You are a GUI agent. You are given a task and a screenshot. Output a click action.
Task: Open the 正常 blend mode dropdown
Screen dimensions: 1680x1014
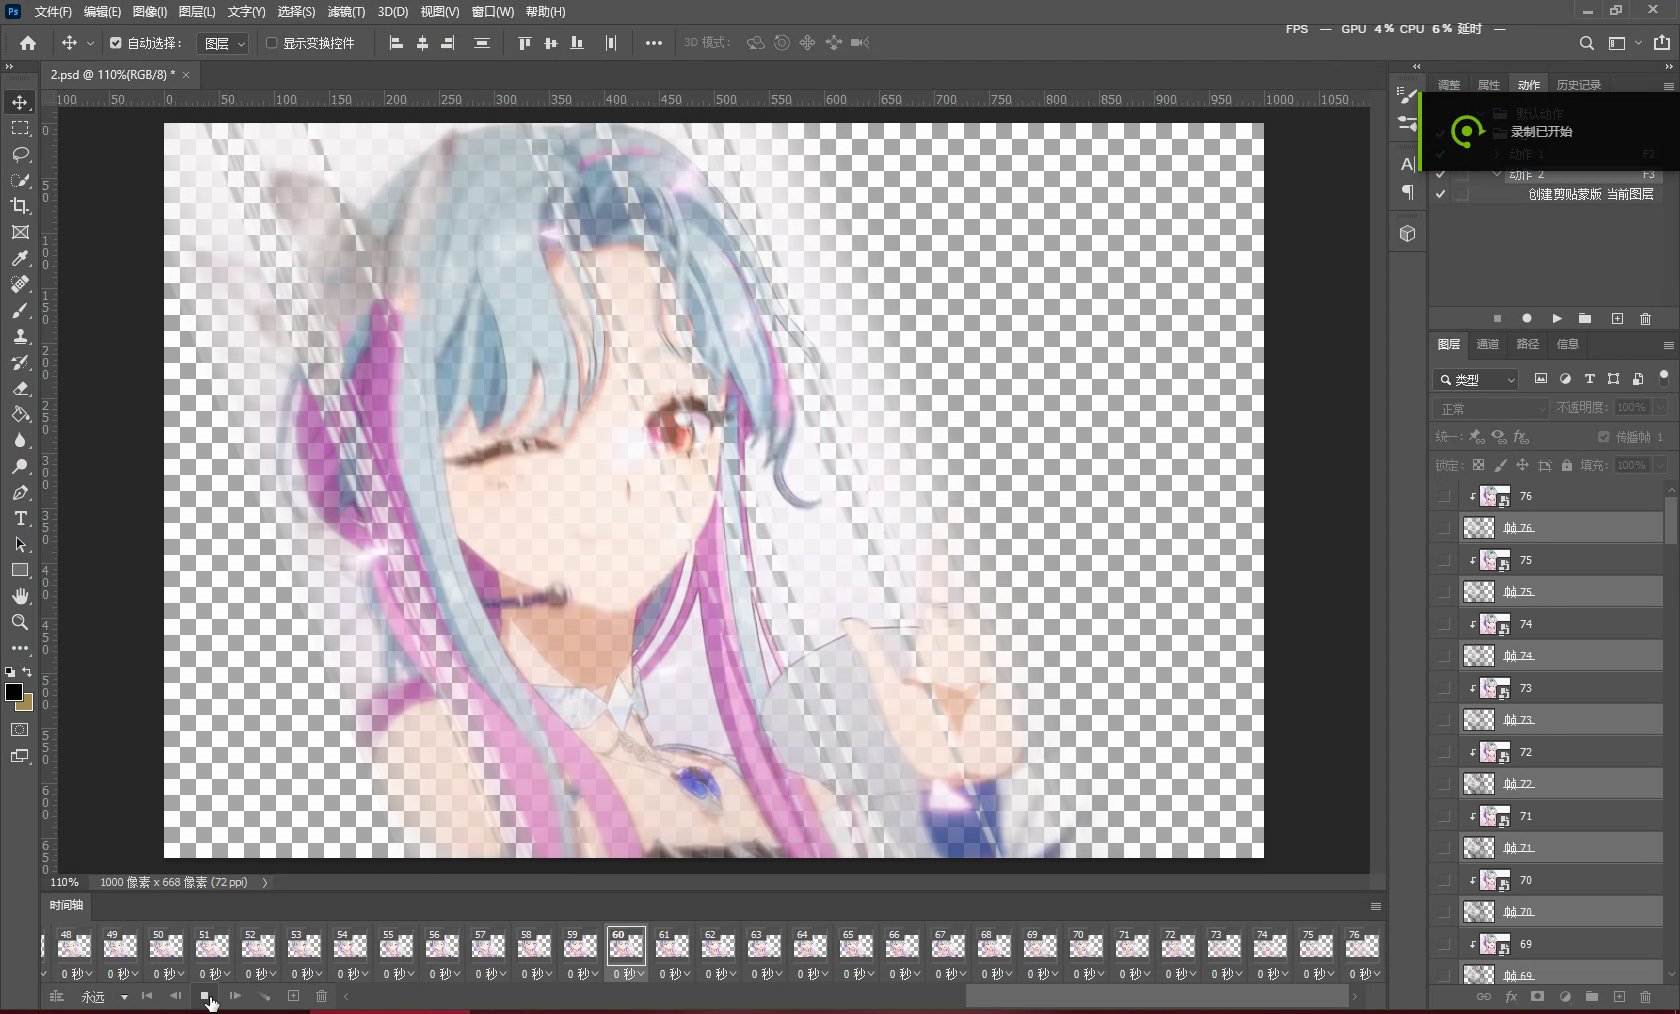(1491, 408)
